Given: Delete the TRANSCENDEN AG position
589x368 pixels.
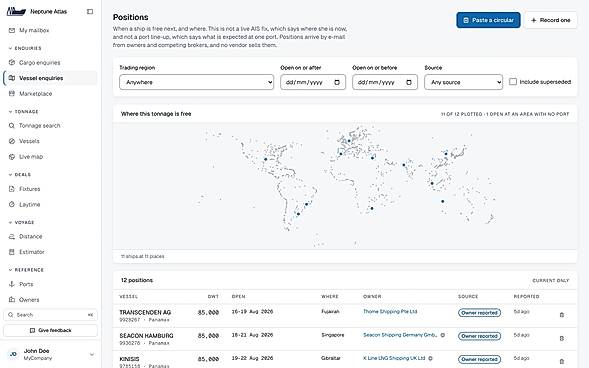Looking at the screenshot, I should click(x=562, y=315).
